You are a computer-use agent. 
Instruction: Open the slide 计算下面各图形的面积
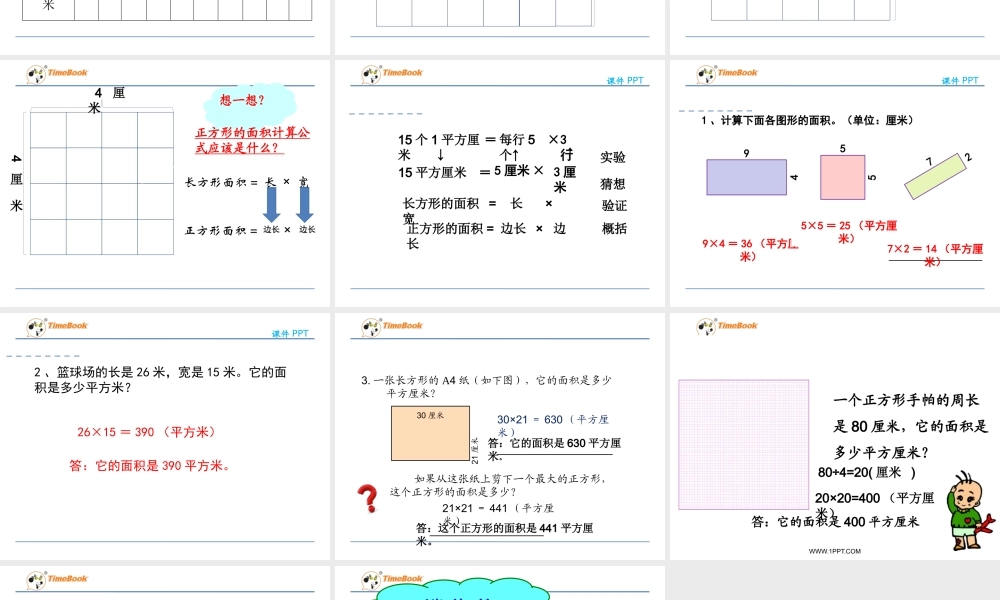[835, 183]
